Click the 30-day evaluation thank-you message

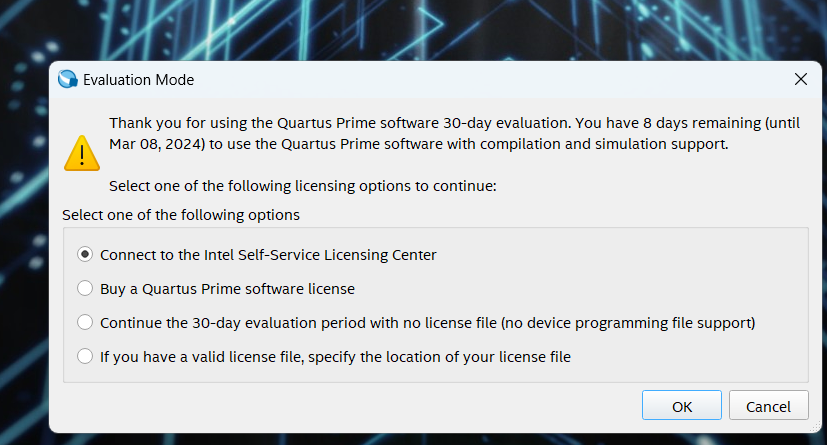pyautogui.click(x=400, y=123)
